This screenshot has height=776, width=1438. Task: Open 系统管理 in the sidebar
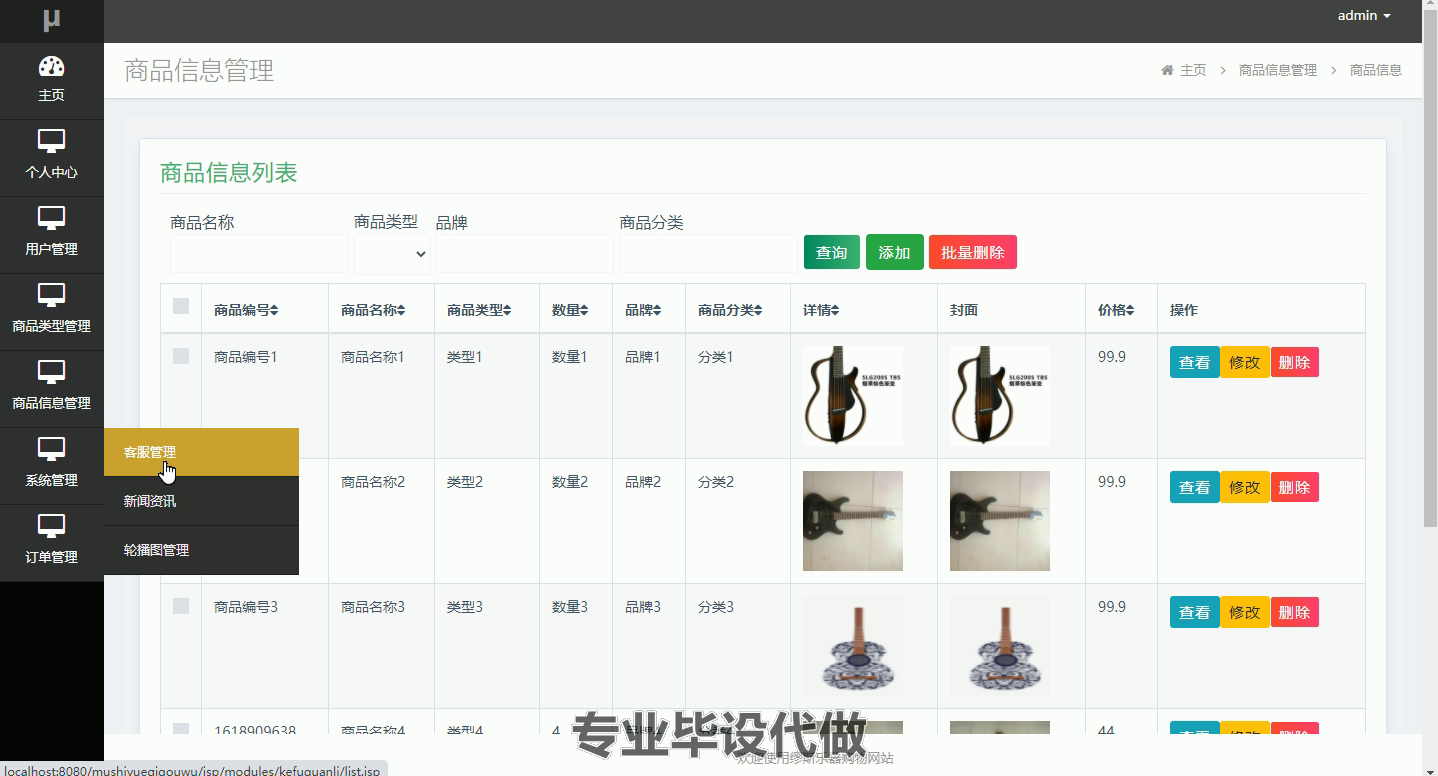(x=51, y=466)
